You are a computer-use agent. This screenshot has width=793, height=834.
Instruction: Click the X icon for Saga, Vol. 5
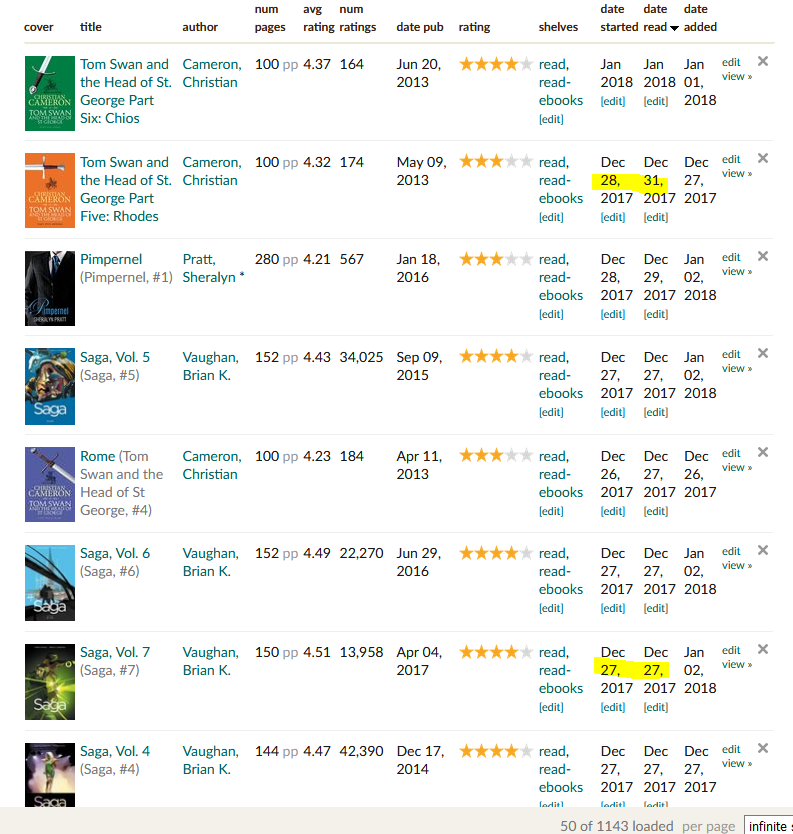763,354
